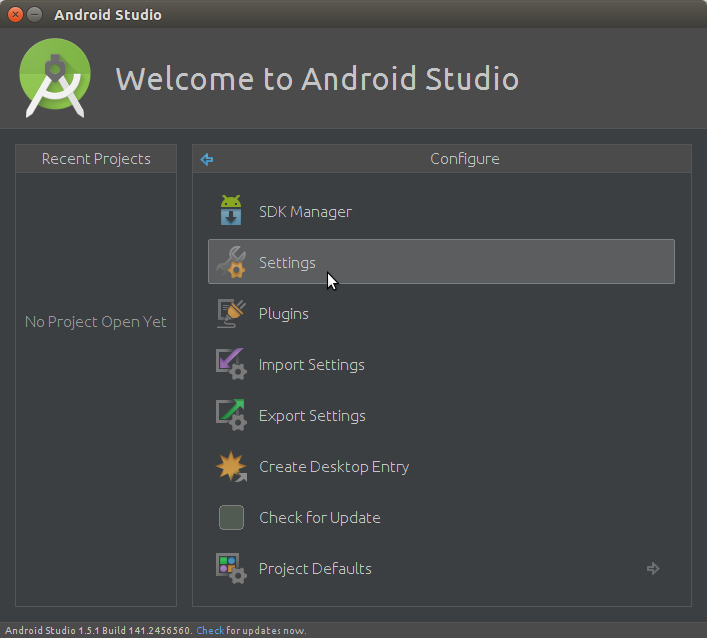Click the SDK Manager android icon
Image resolution: width=707 pixels, height=638 pixels.
231,211
